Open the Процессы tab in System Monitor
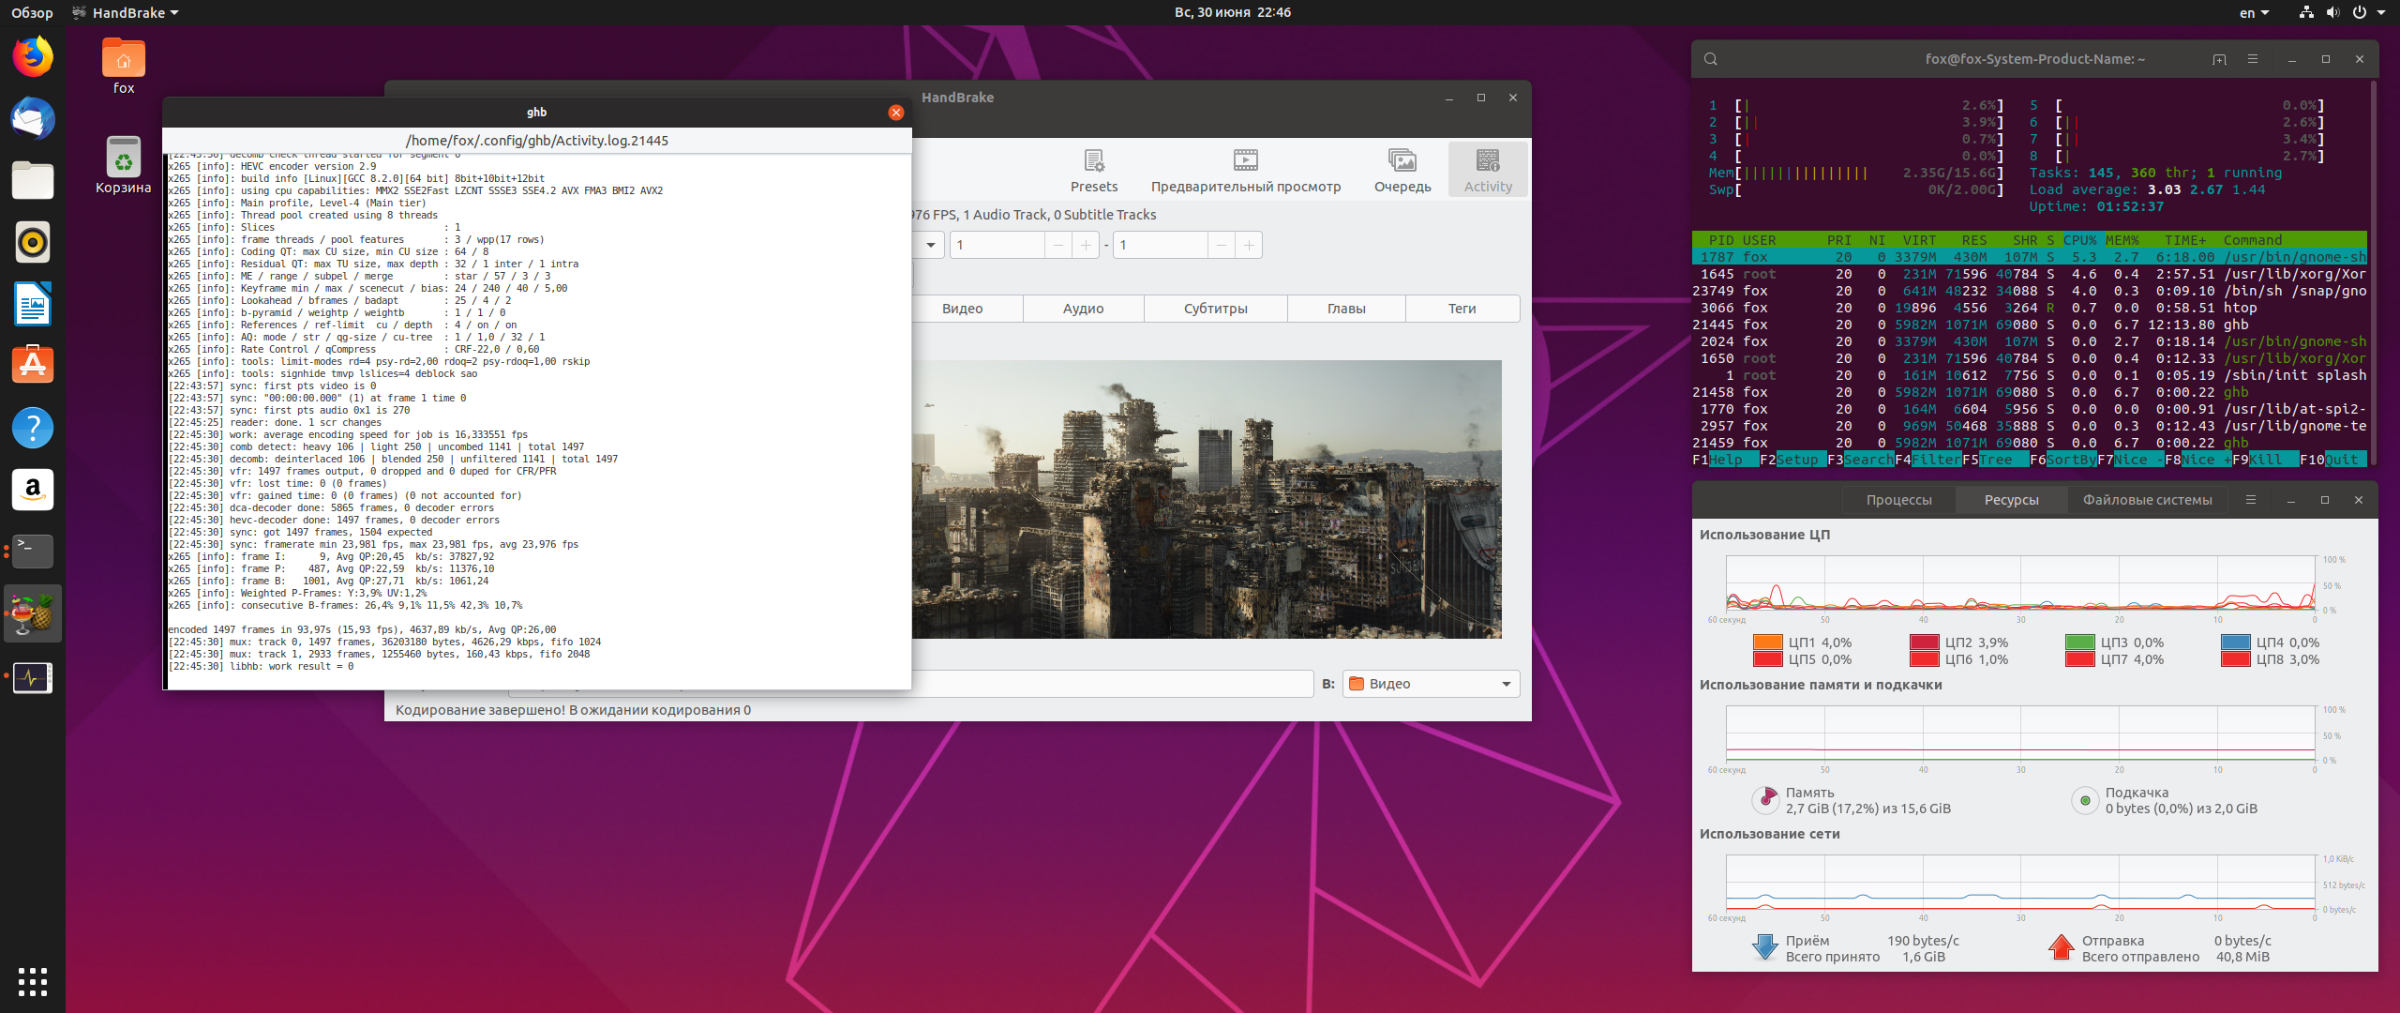2400x1013 pixels. 1898,500
